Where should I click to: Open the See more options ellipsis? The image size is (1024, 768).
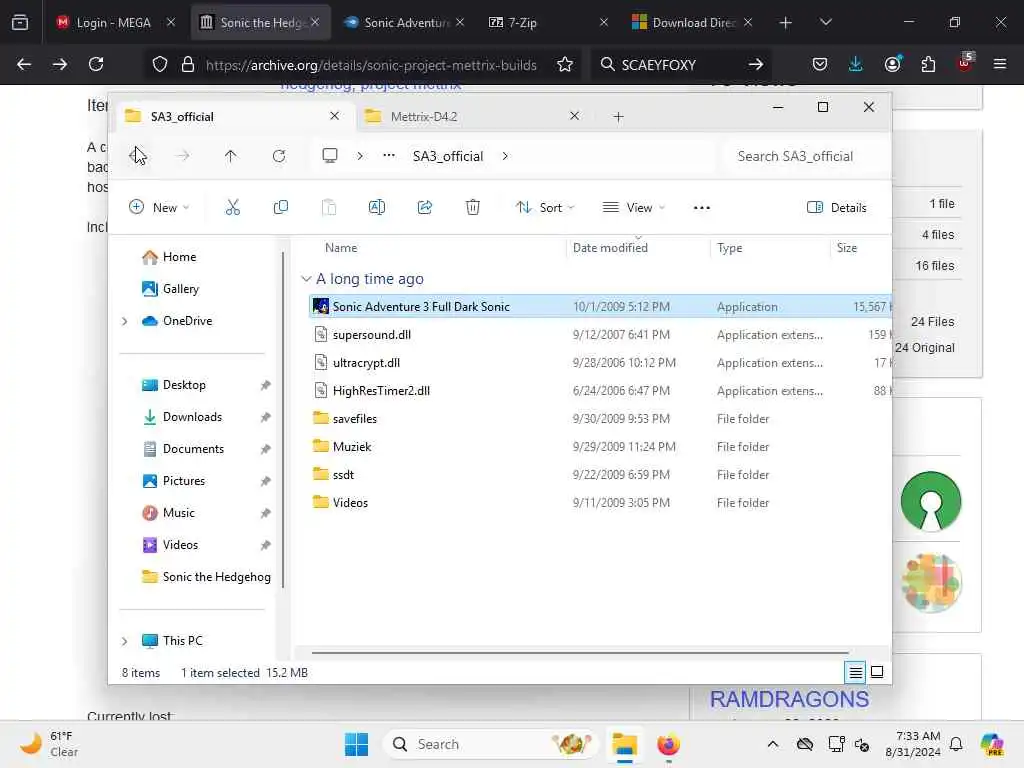pyautogui.click(x=701, y=208)
